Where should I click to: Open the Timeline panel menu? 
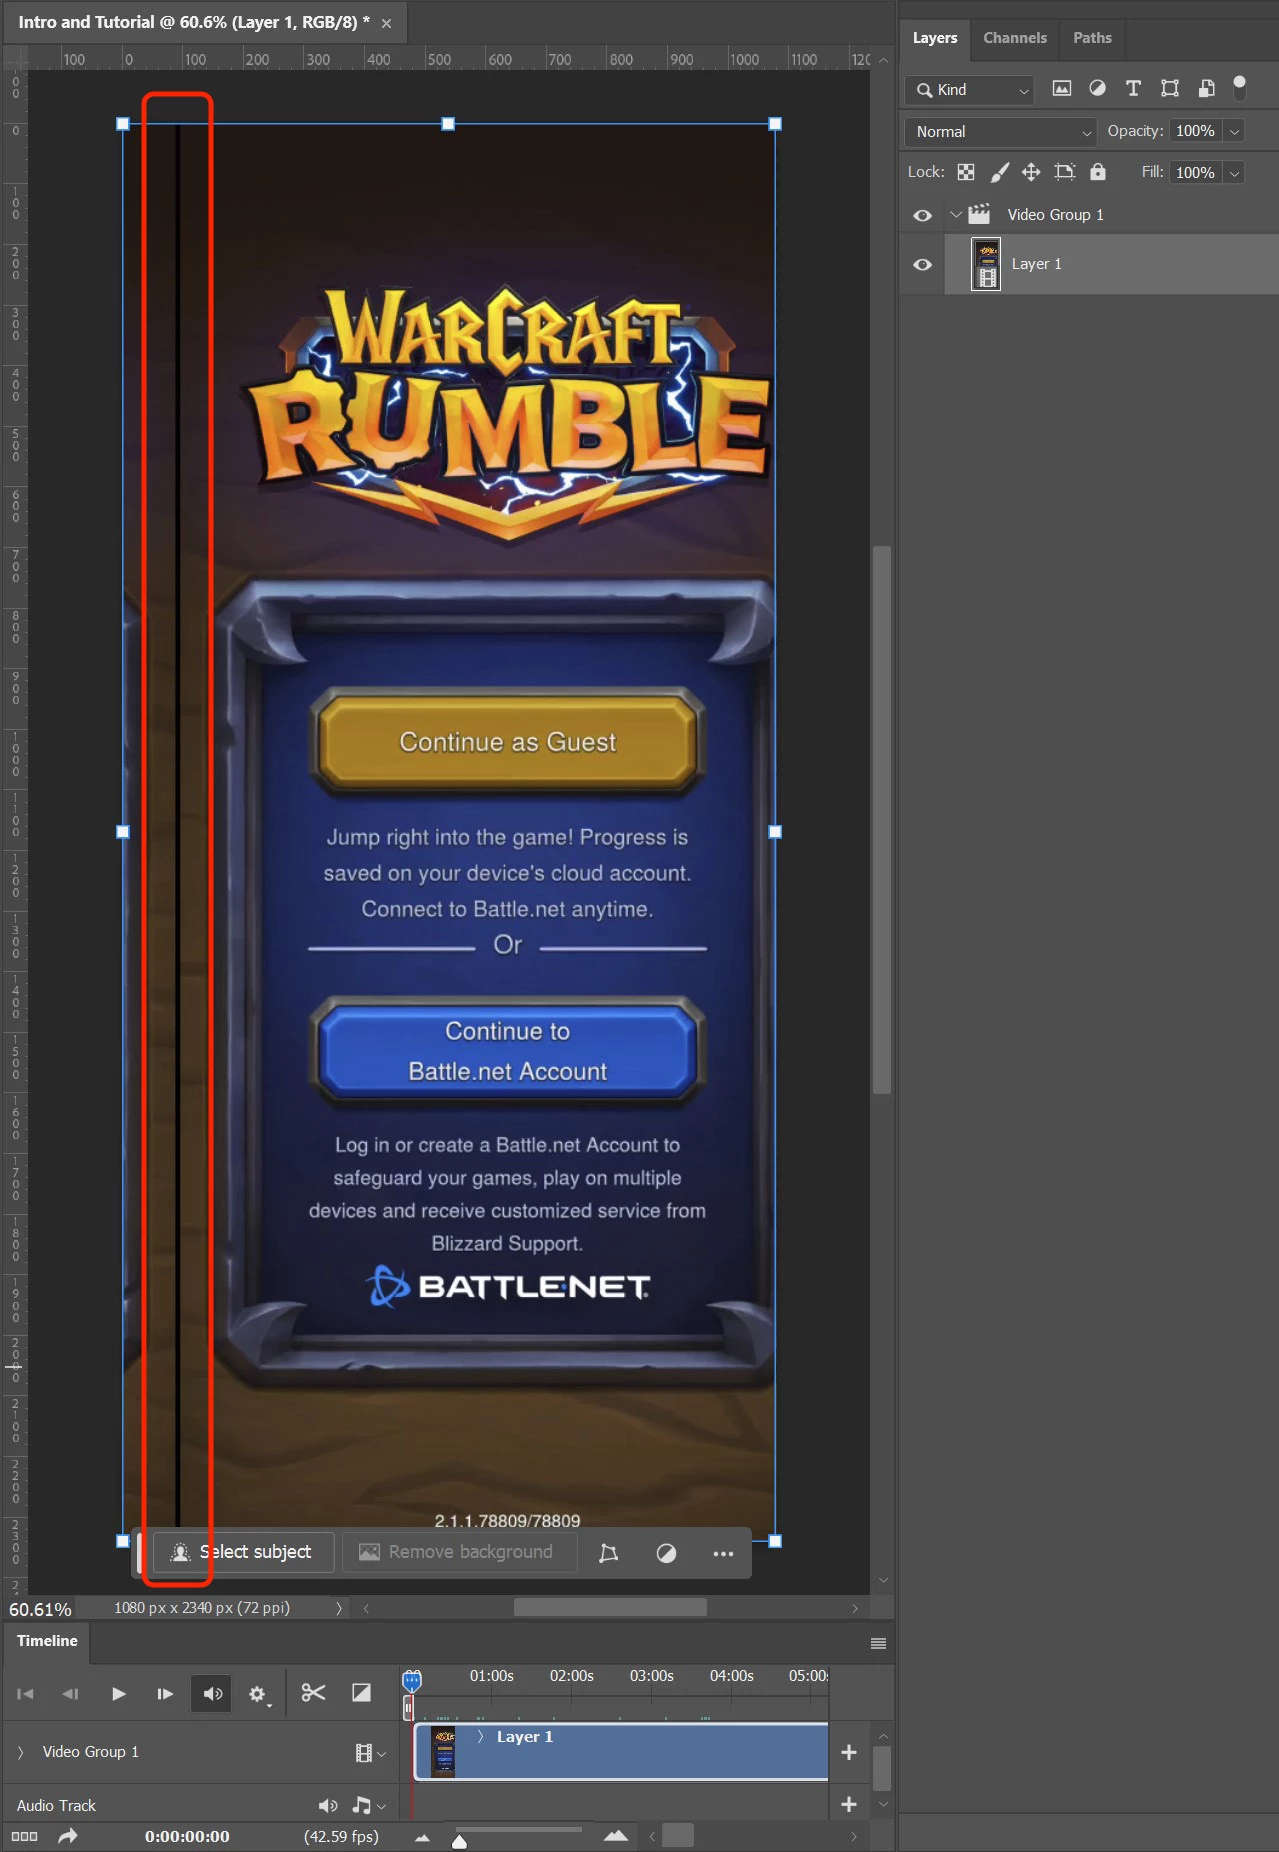pos(878,1643)
